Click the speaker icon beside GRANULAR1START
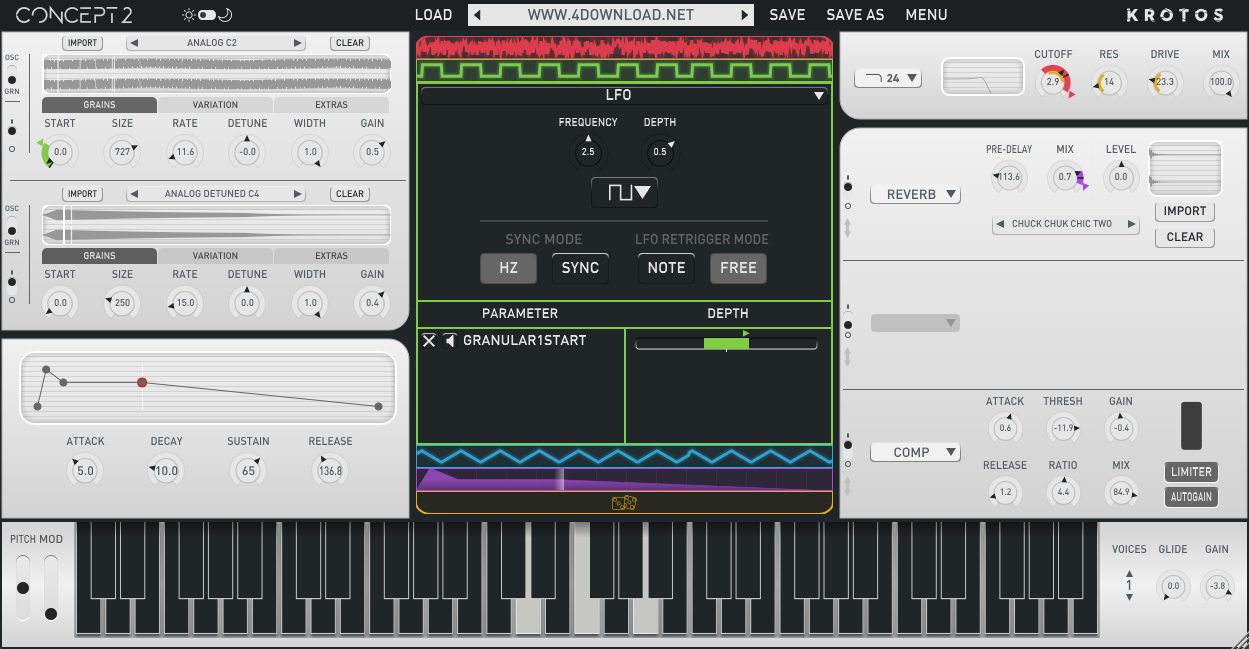The width and height of the screenshot is (1249, 649). point(450,341)
